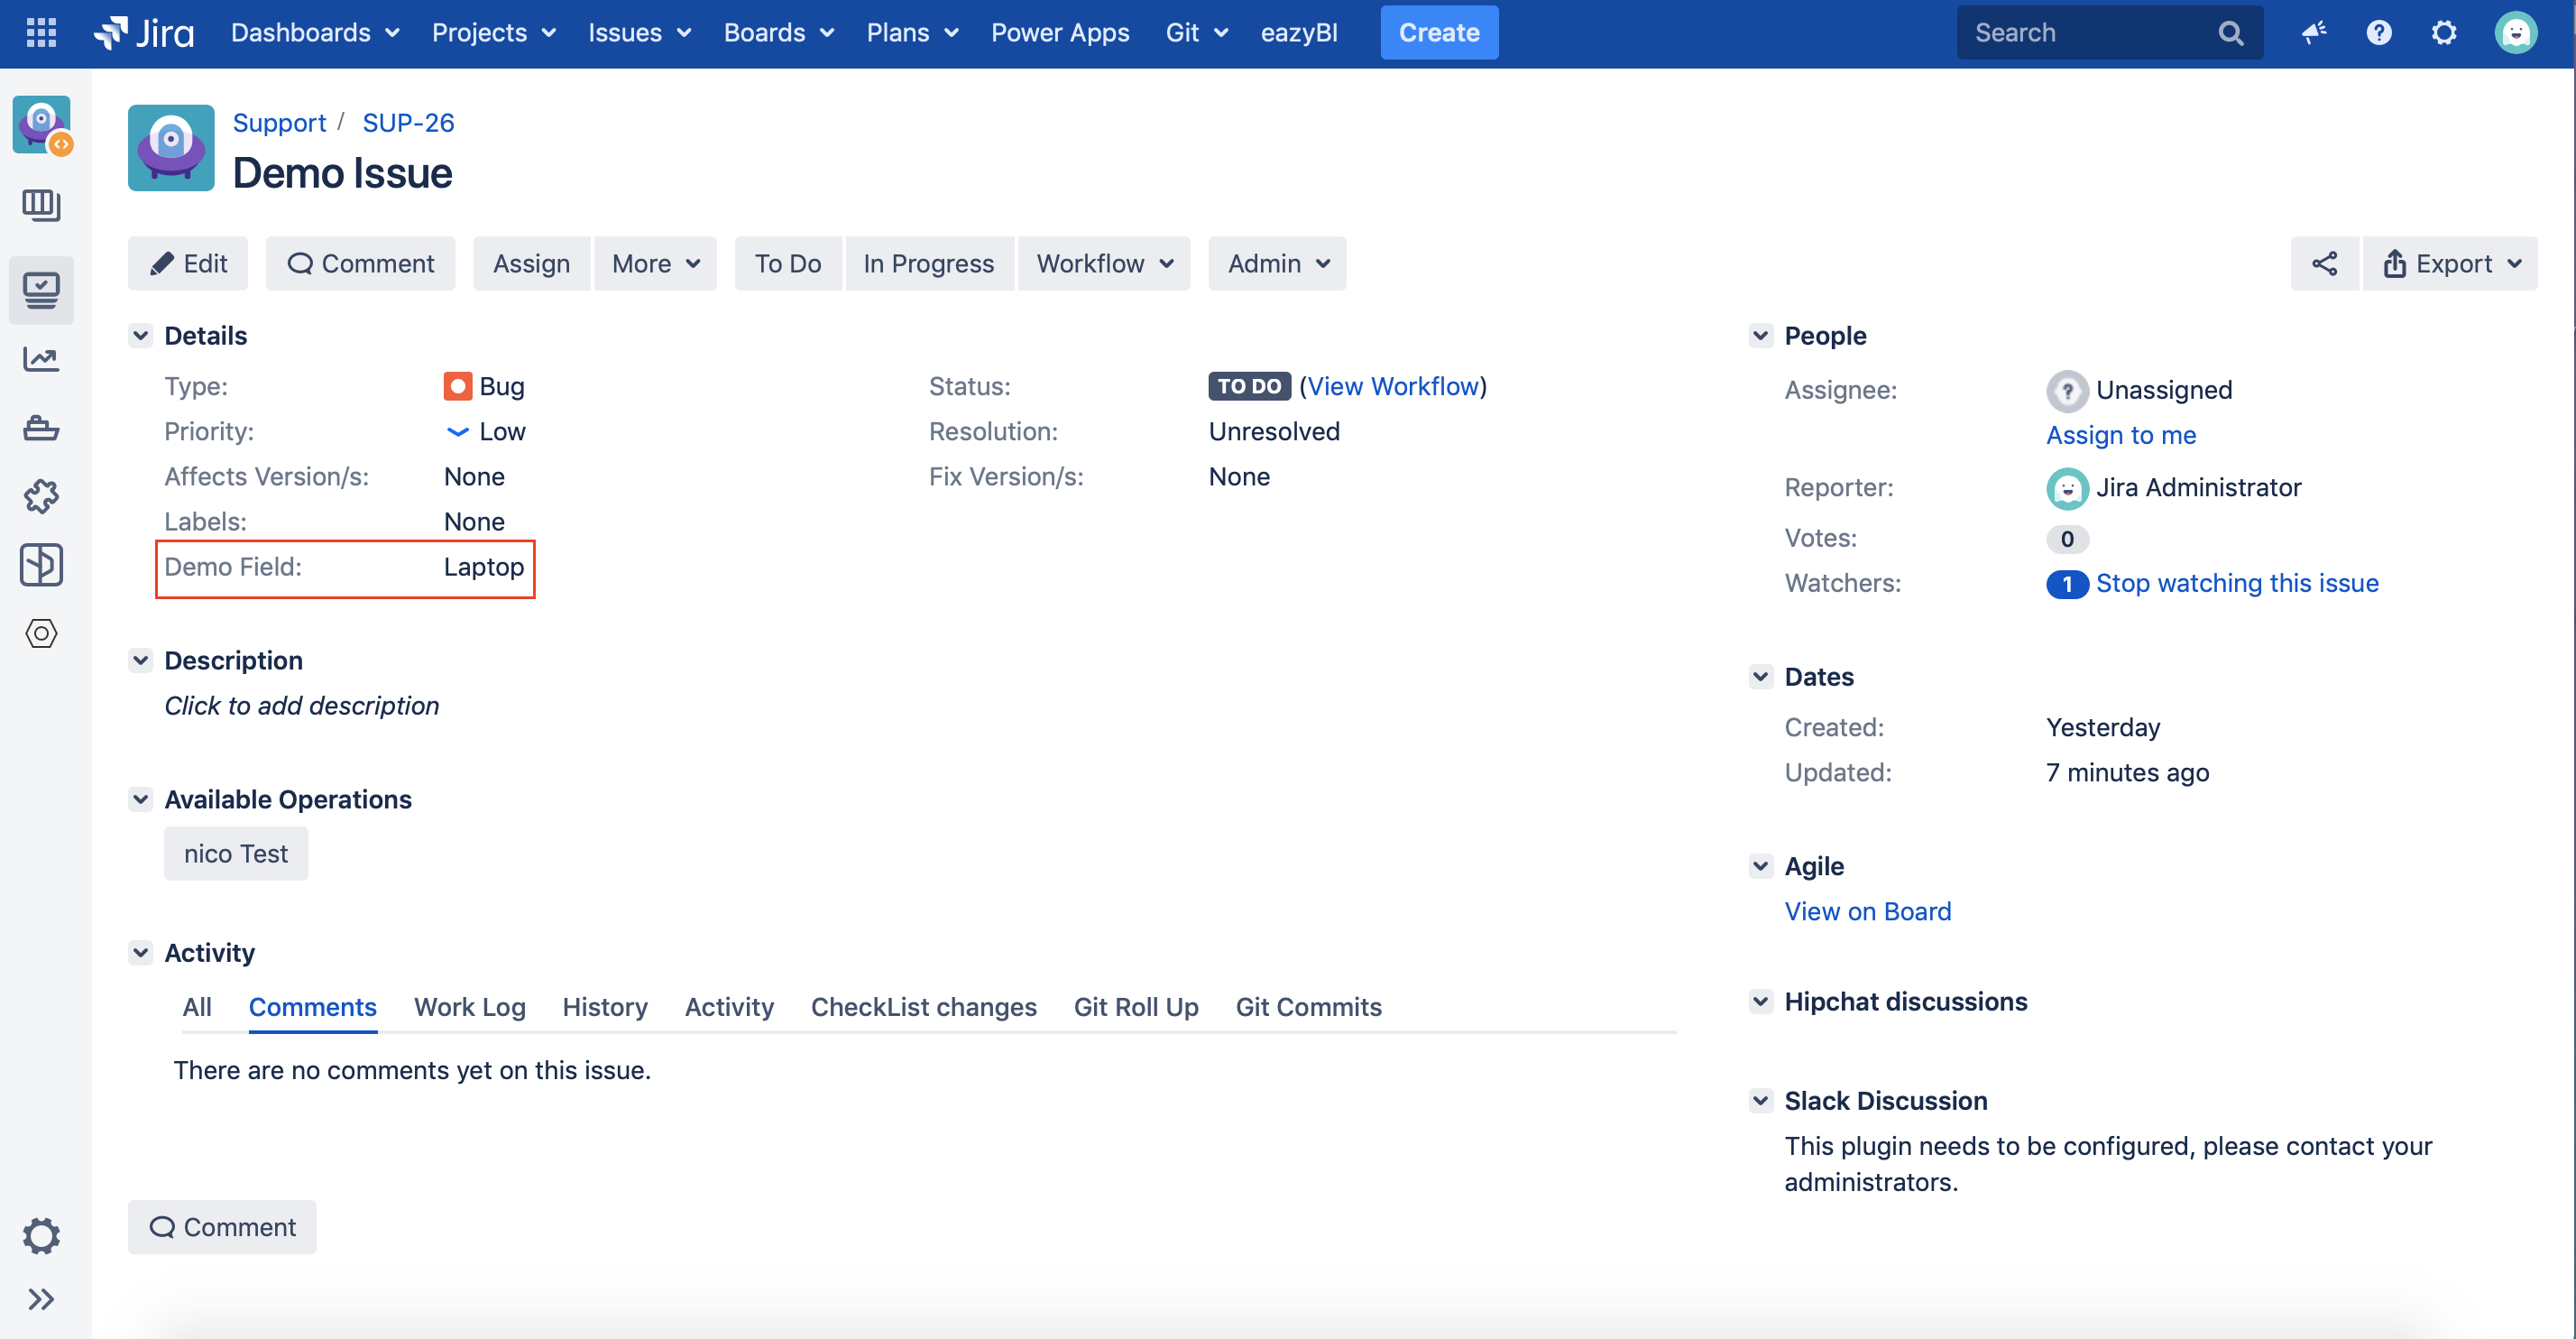Click the Assign to me link
The width and height of the screenshot is (2576, 1339).
click(x=2120, y=435)
